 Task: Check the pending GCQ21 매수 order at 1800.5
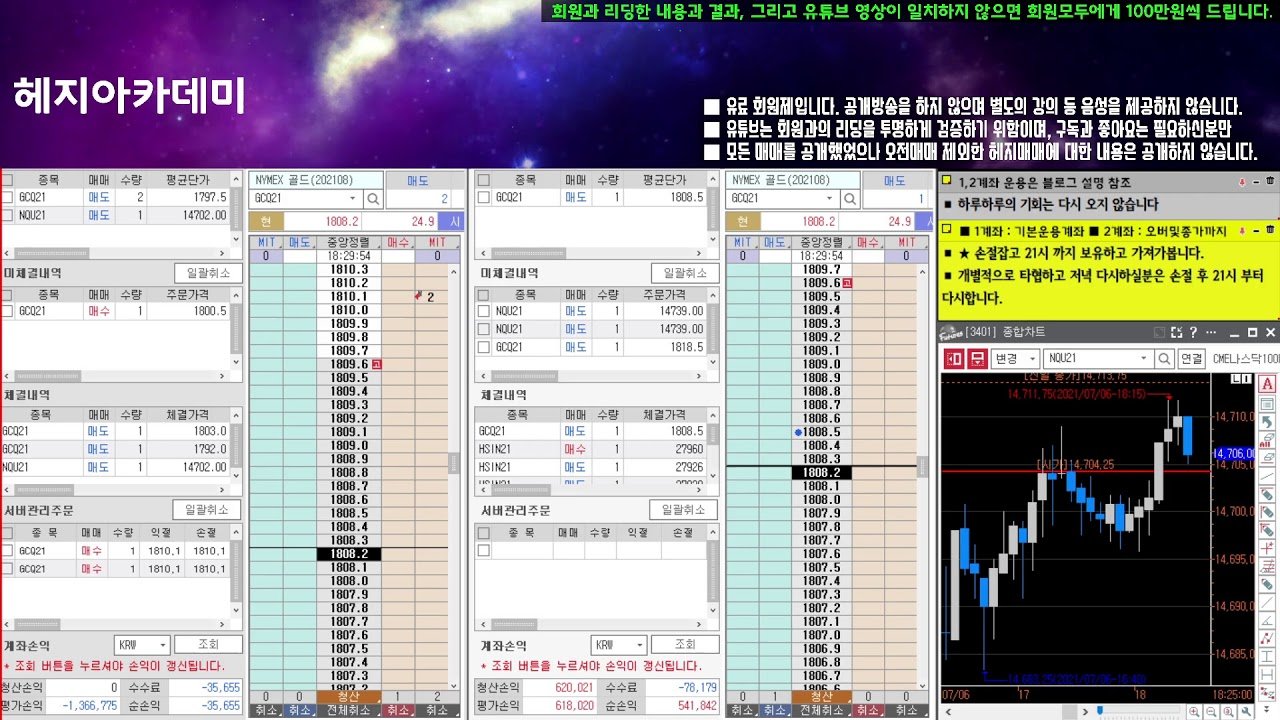pyautogui.click(x=8, y=311)
